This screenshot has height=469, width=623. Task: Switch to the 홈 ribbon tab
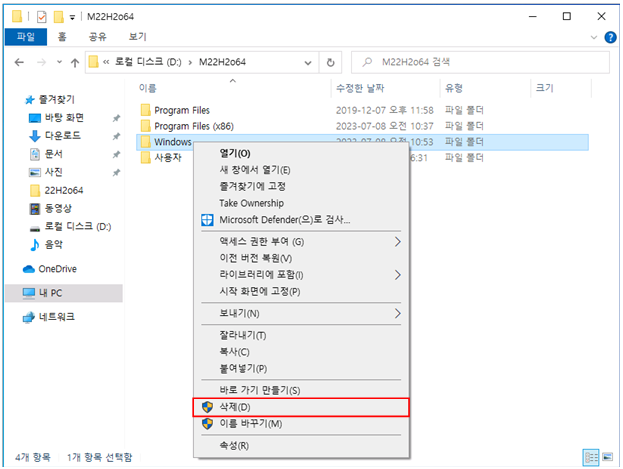(62, 37)
